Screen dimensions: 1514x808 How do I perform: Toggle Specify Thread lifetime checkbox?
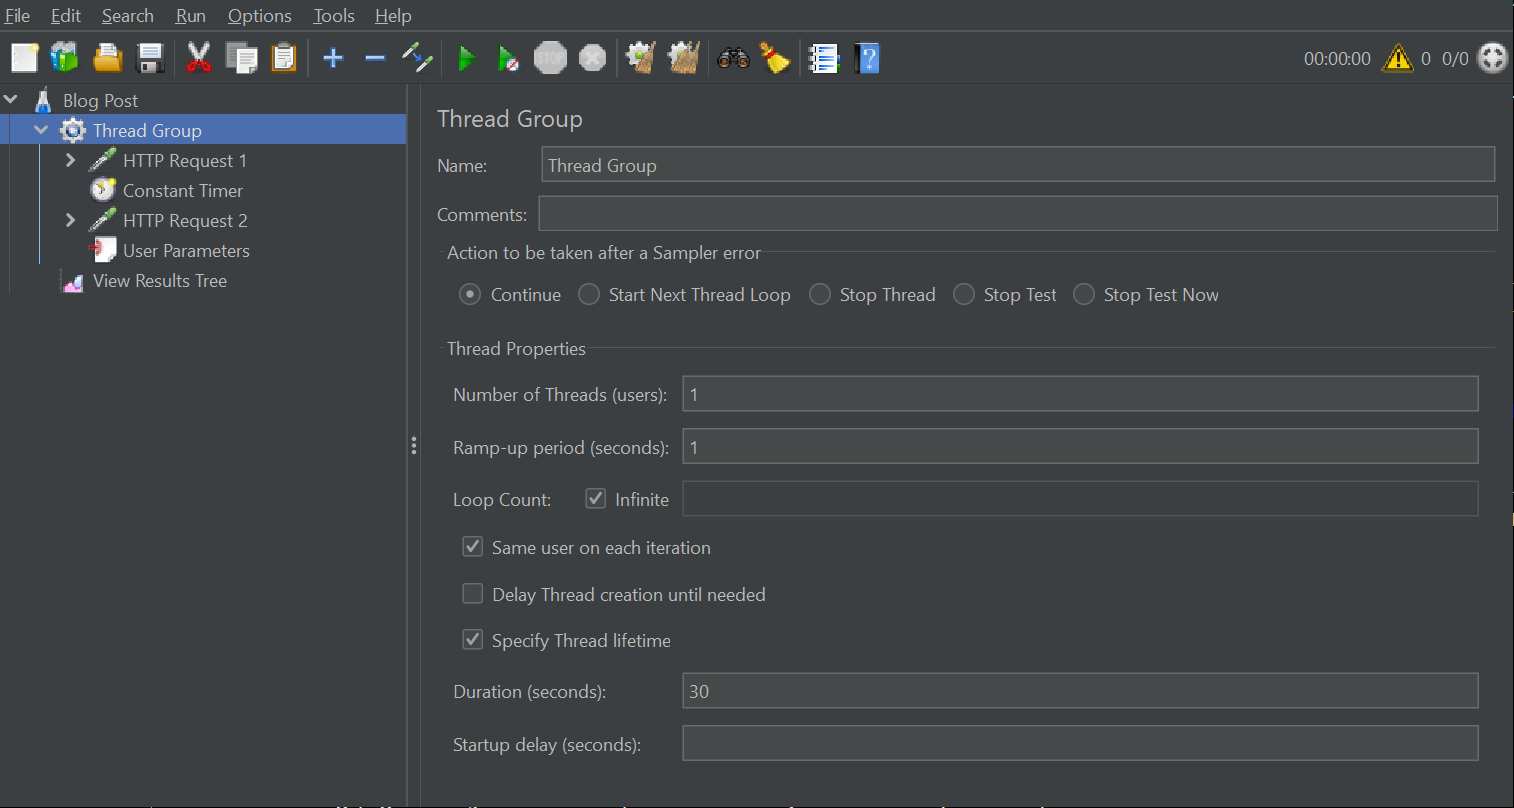tap(473, 640)
